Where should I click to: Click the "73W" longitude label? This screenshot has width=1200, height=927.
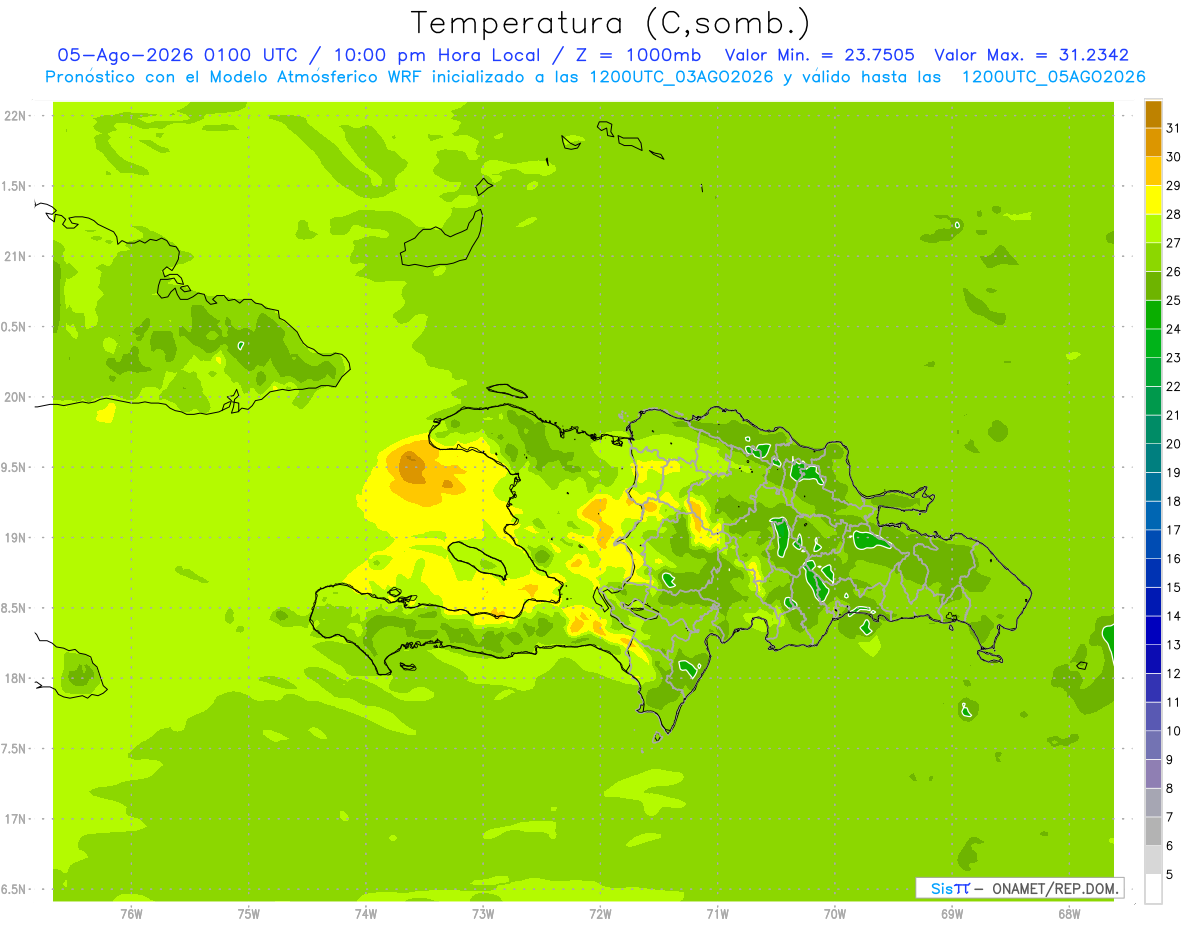483,914
